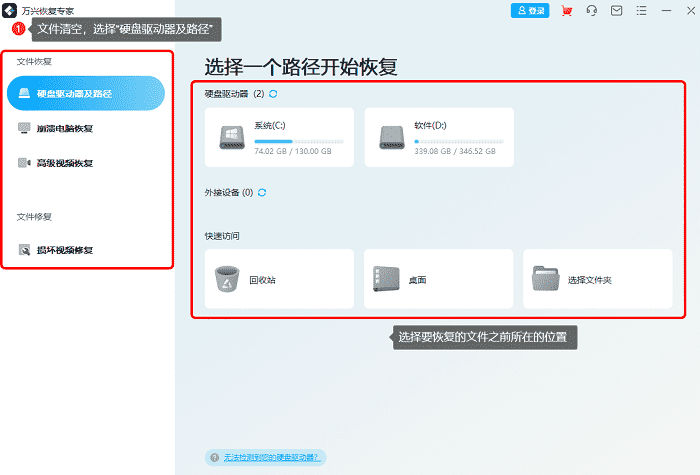Click the 系统(C:) Windows drive icon
700x475 pixels.
tap(232, 138)
